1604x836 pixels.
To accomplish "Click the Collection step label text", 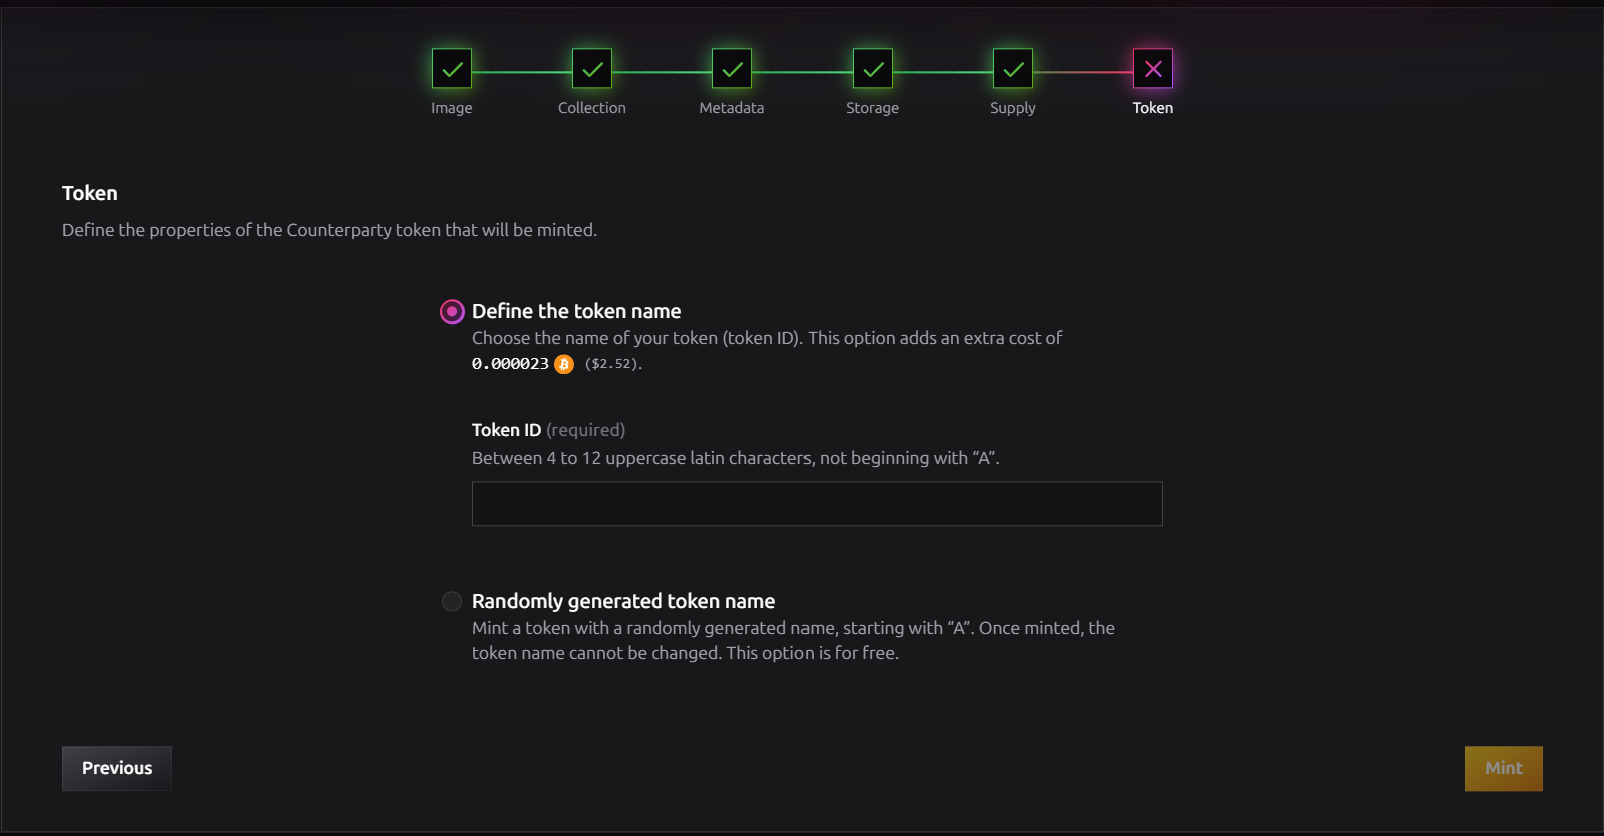I will (x=592, y=108).
